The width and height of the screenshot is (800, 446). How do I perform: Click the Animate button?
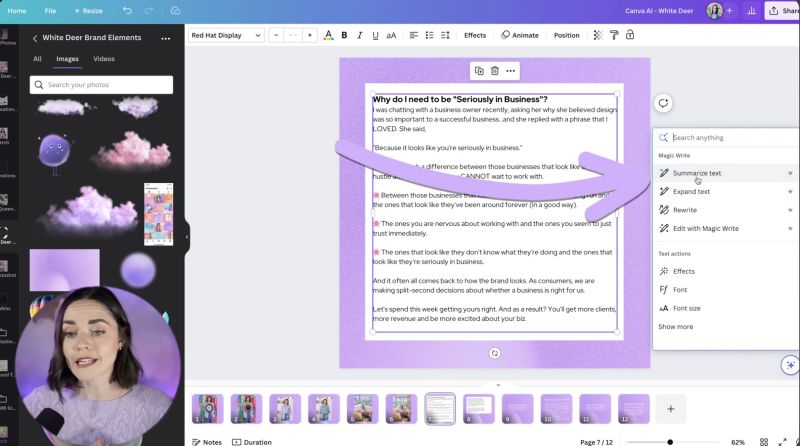(x=520, y=35)
